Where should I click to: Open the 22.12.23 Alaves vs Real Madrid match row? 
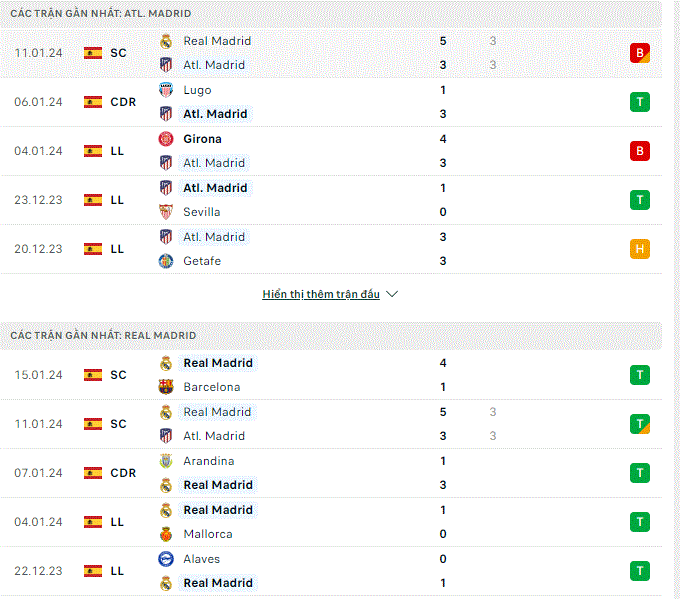point(331,571)
